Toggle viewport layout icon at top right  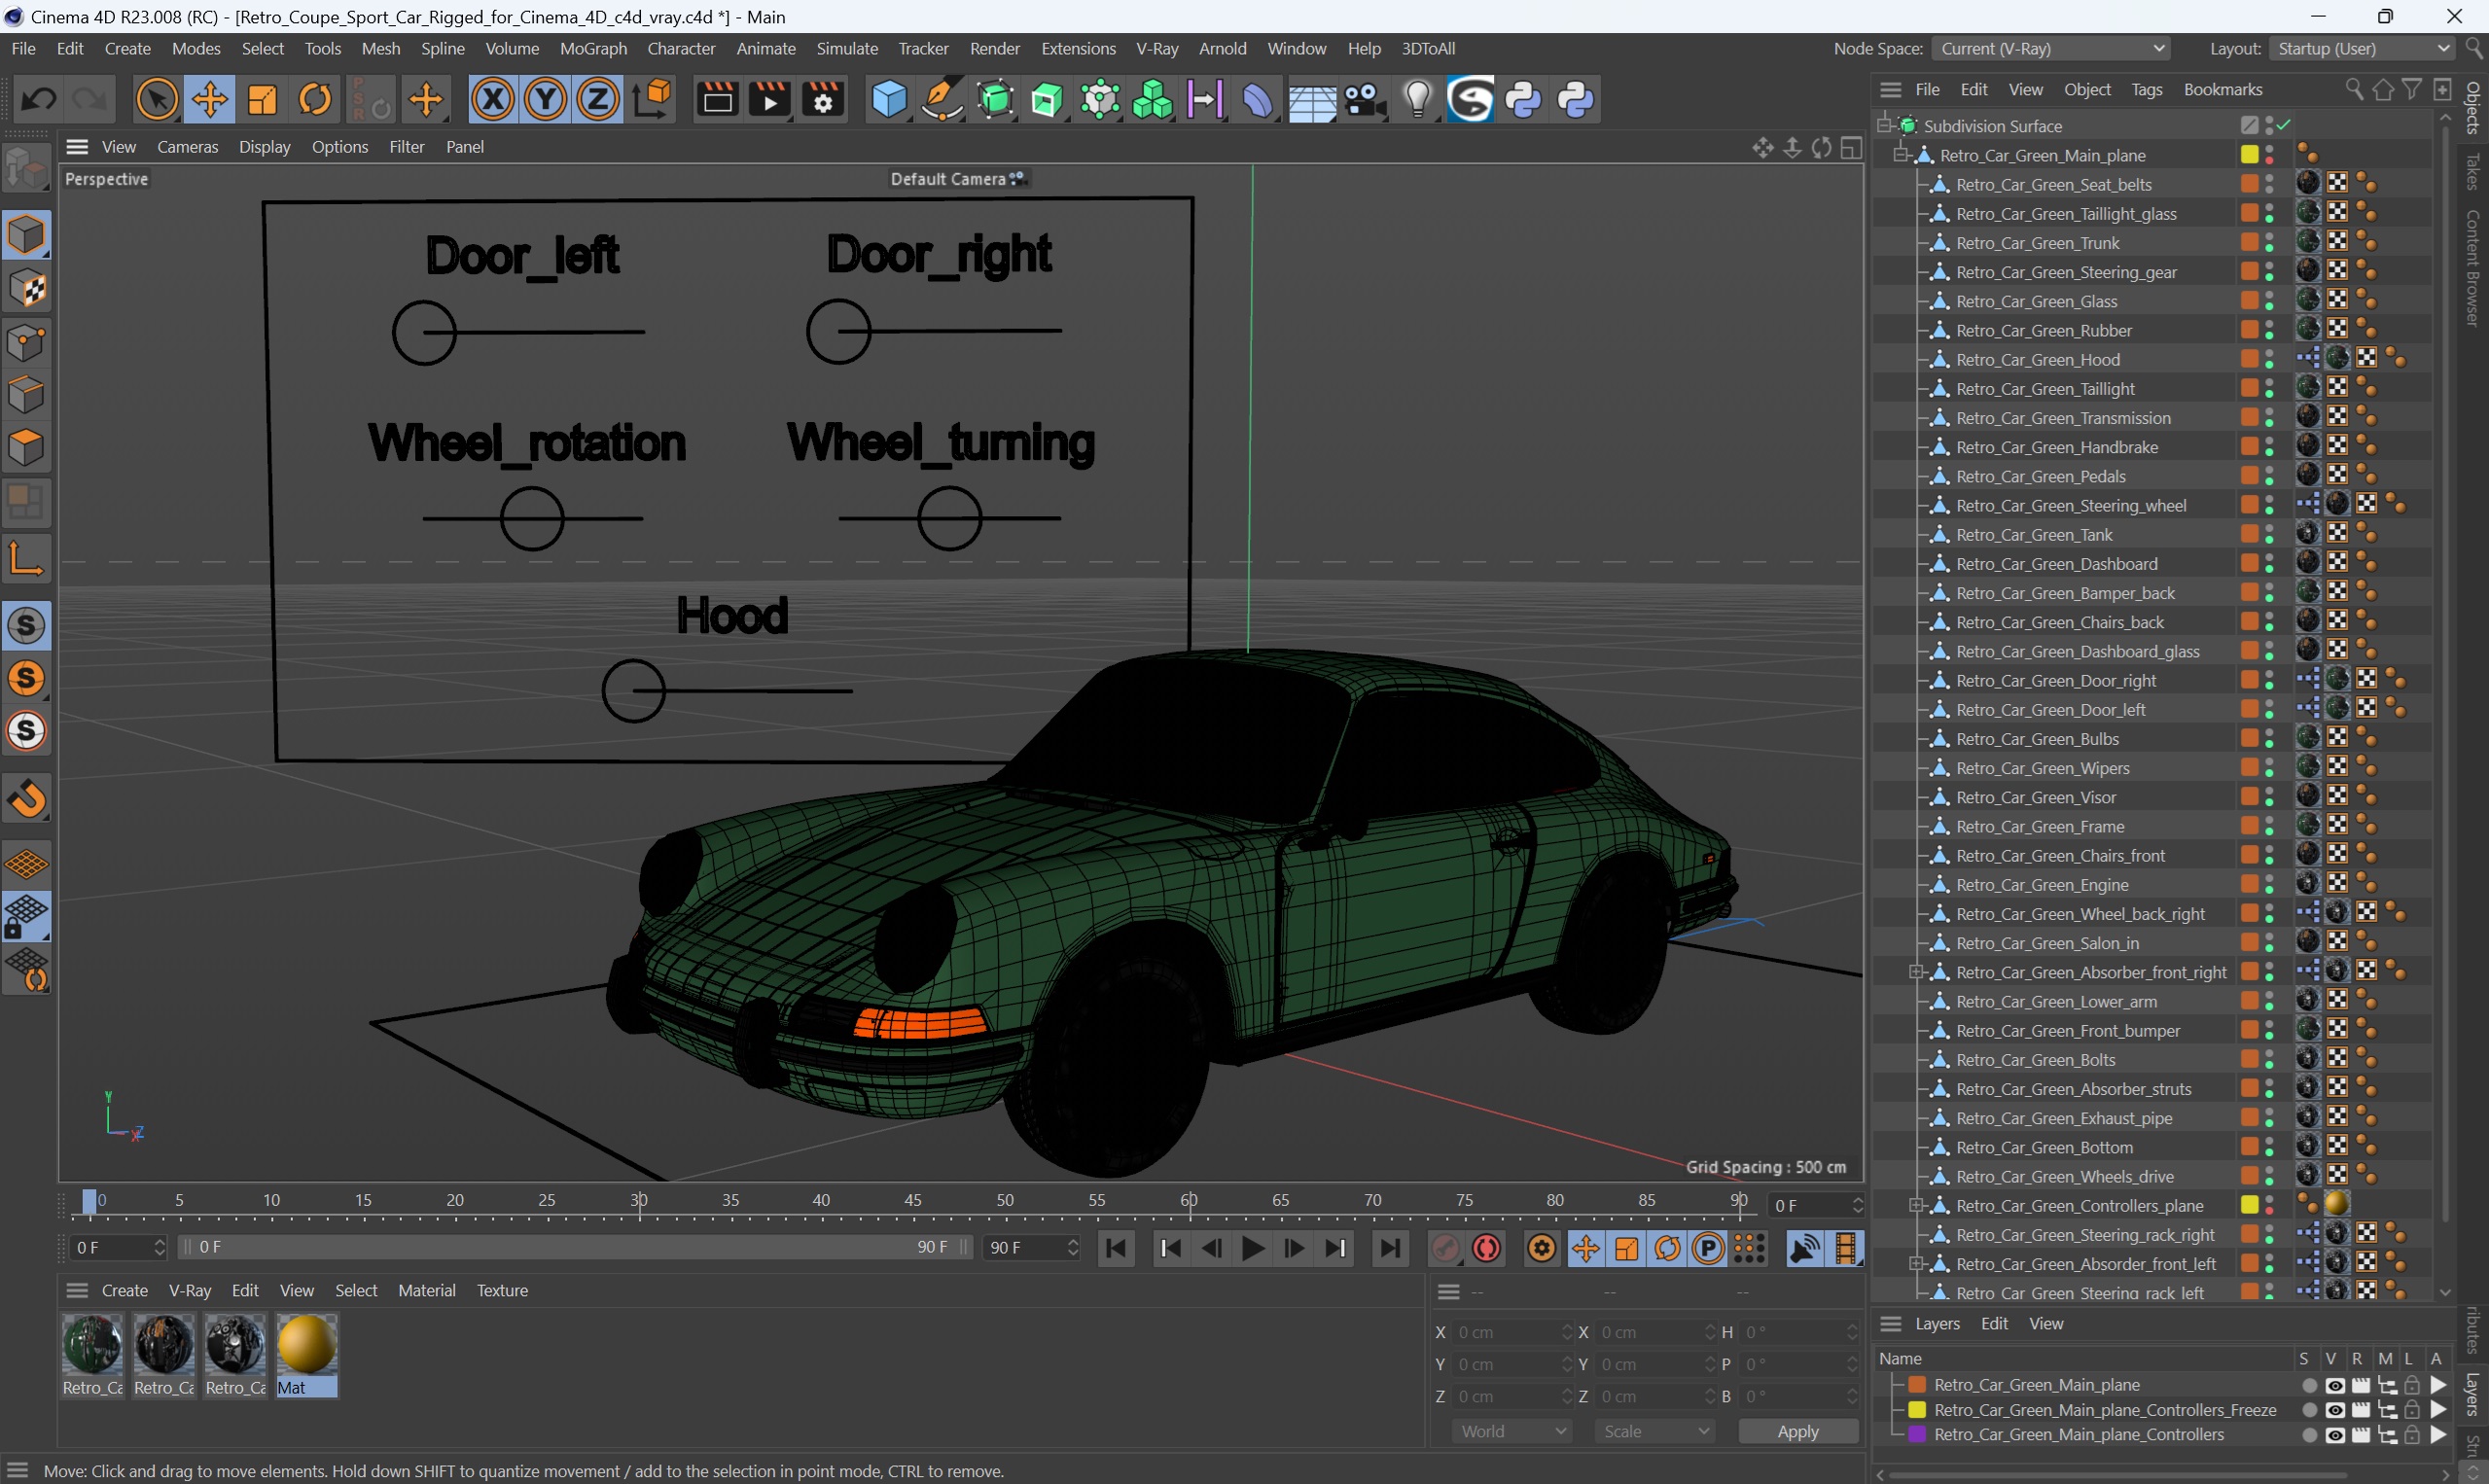pos(1851,148)
